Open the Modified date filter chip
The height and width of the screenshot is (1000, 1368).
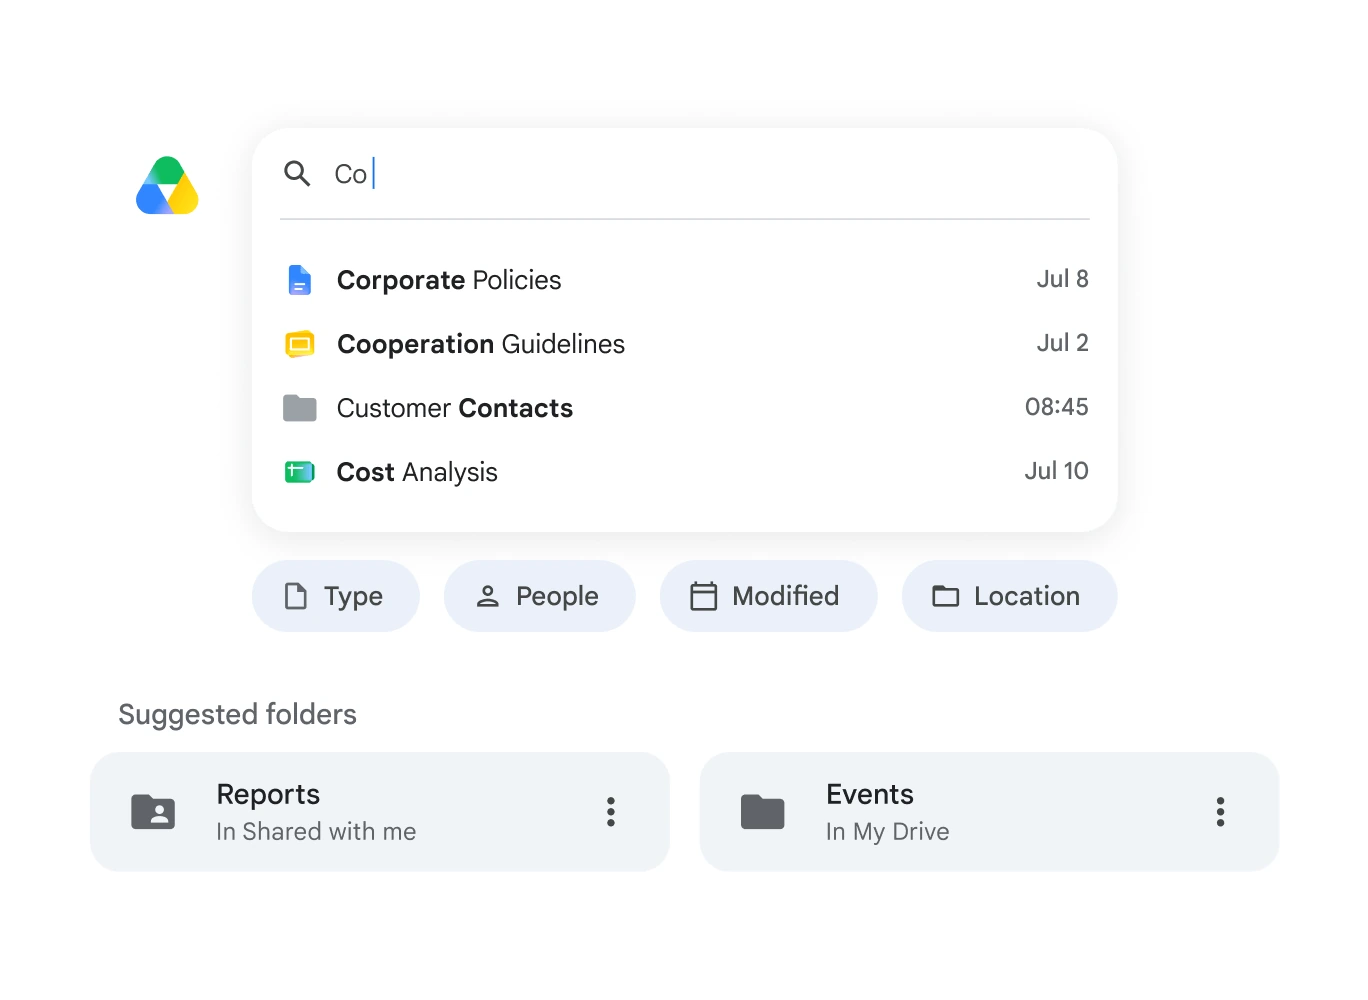[x=769, y=596]
